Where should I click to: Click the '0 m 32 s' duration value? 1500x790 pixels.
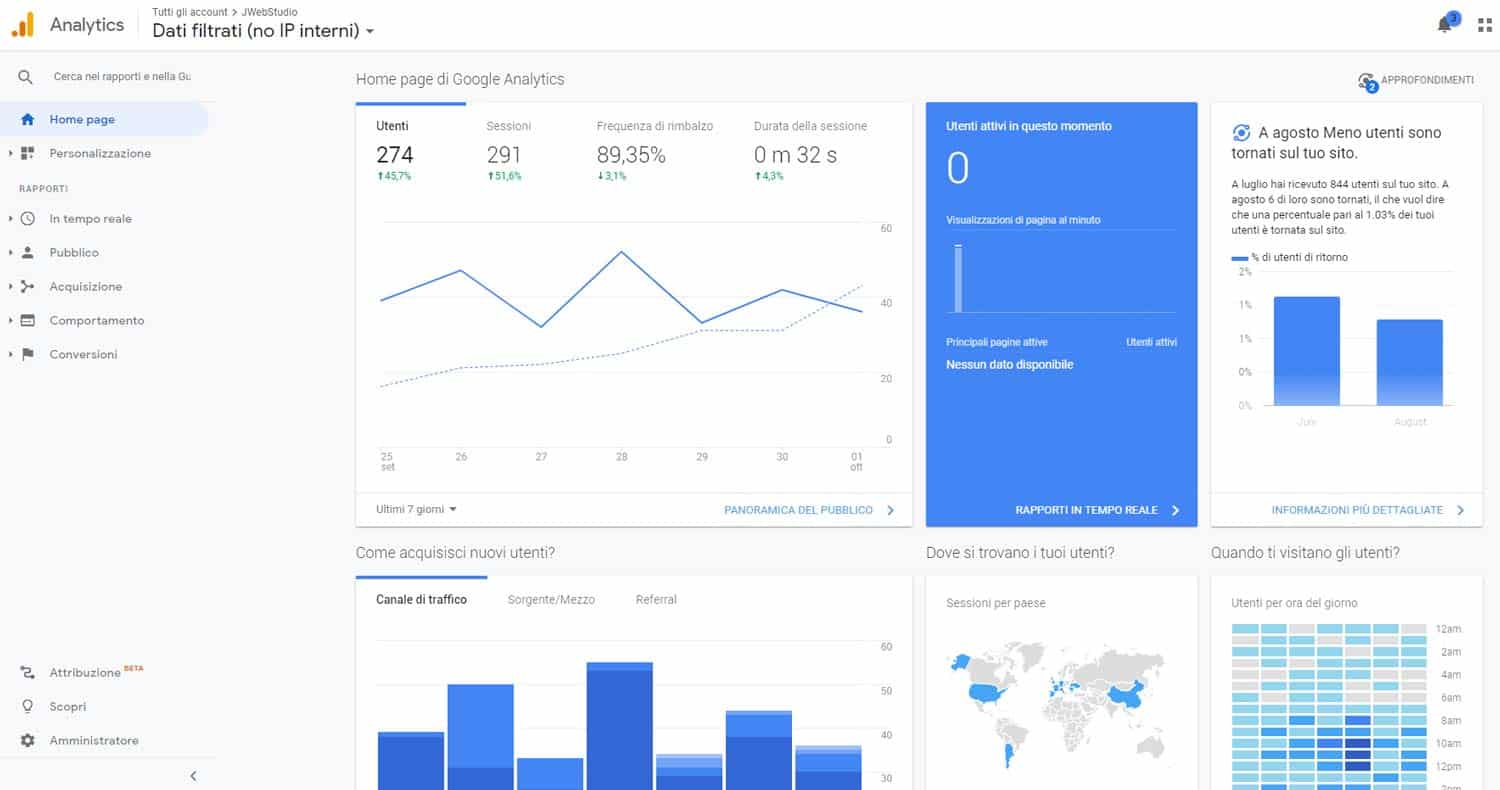796,155
